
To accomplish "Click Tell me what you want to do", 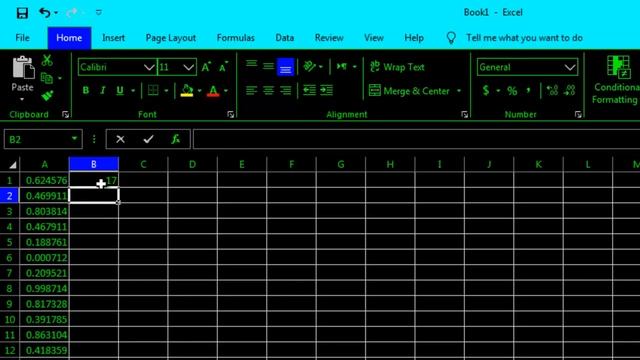I will point(524,38).
